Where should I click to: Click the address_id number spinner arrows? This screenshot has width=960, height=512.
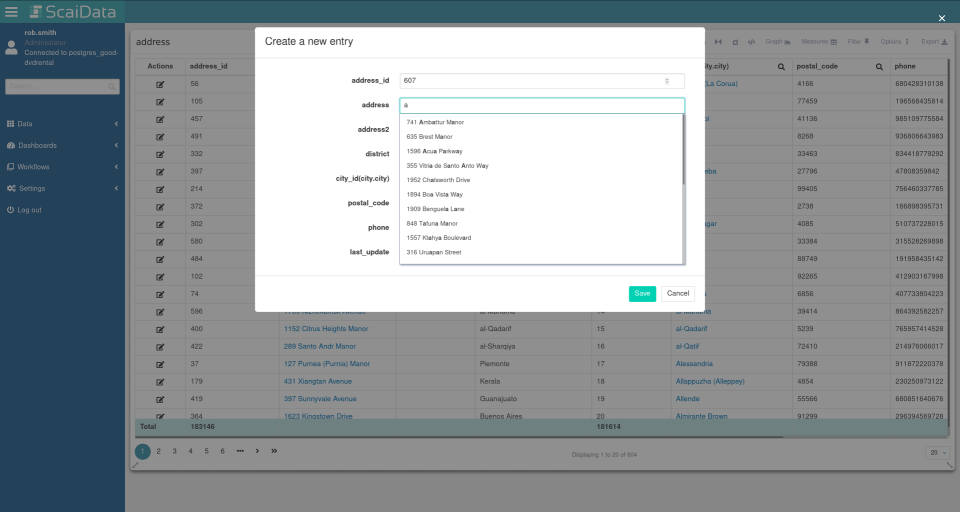pyautogui.click(x=667, y=81)
